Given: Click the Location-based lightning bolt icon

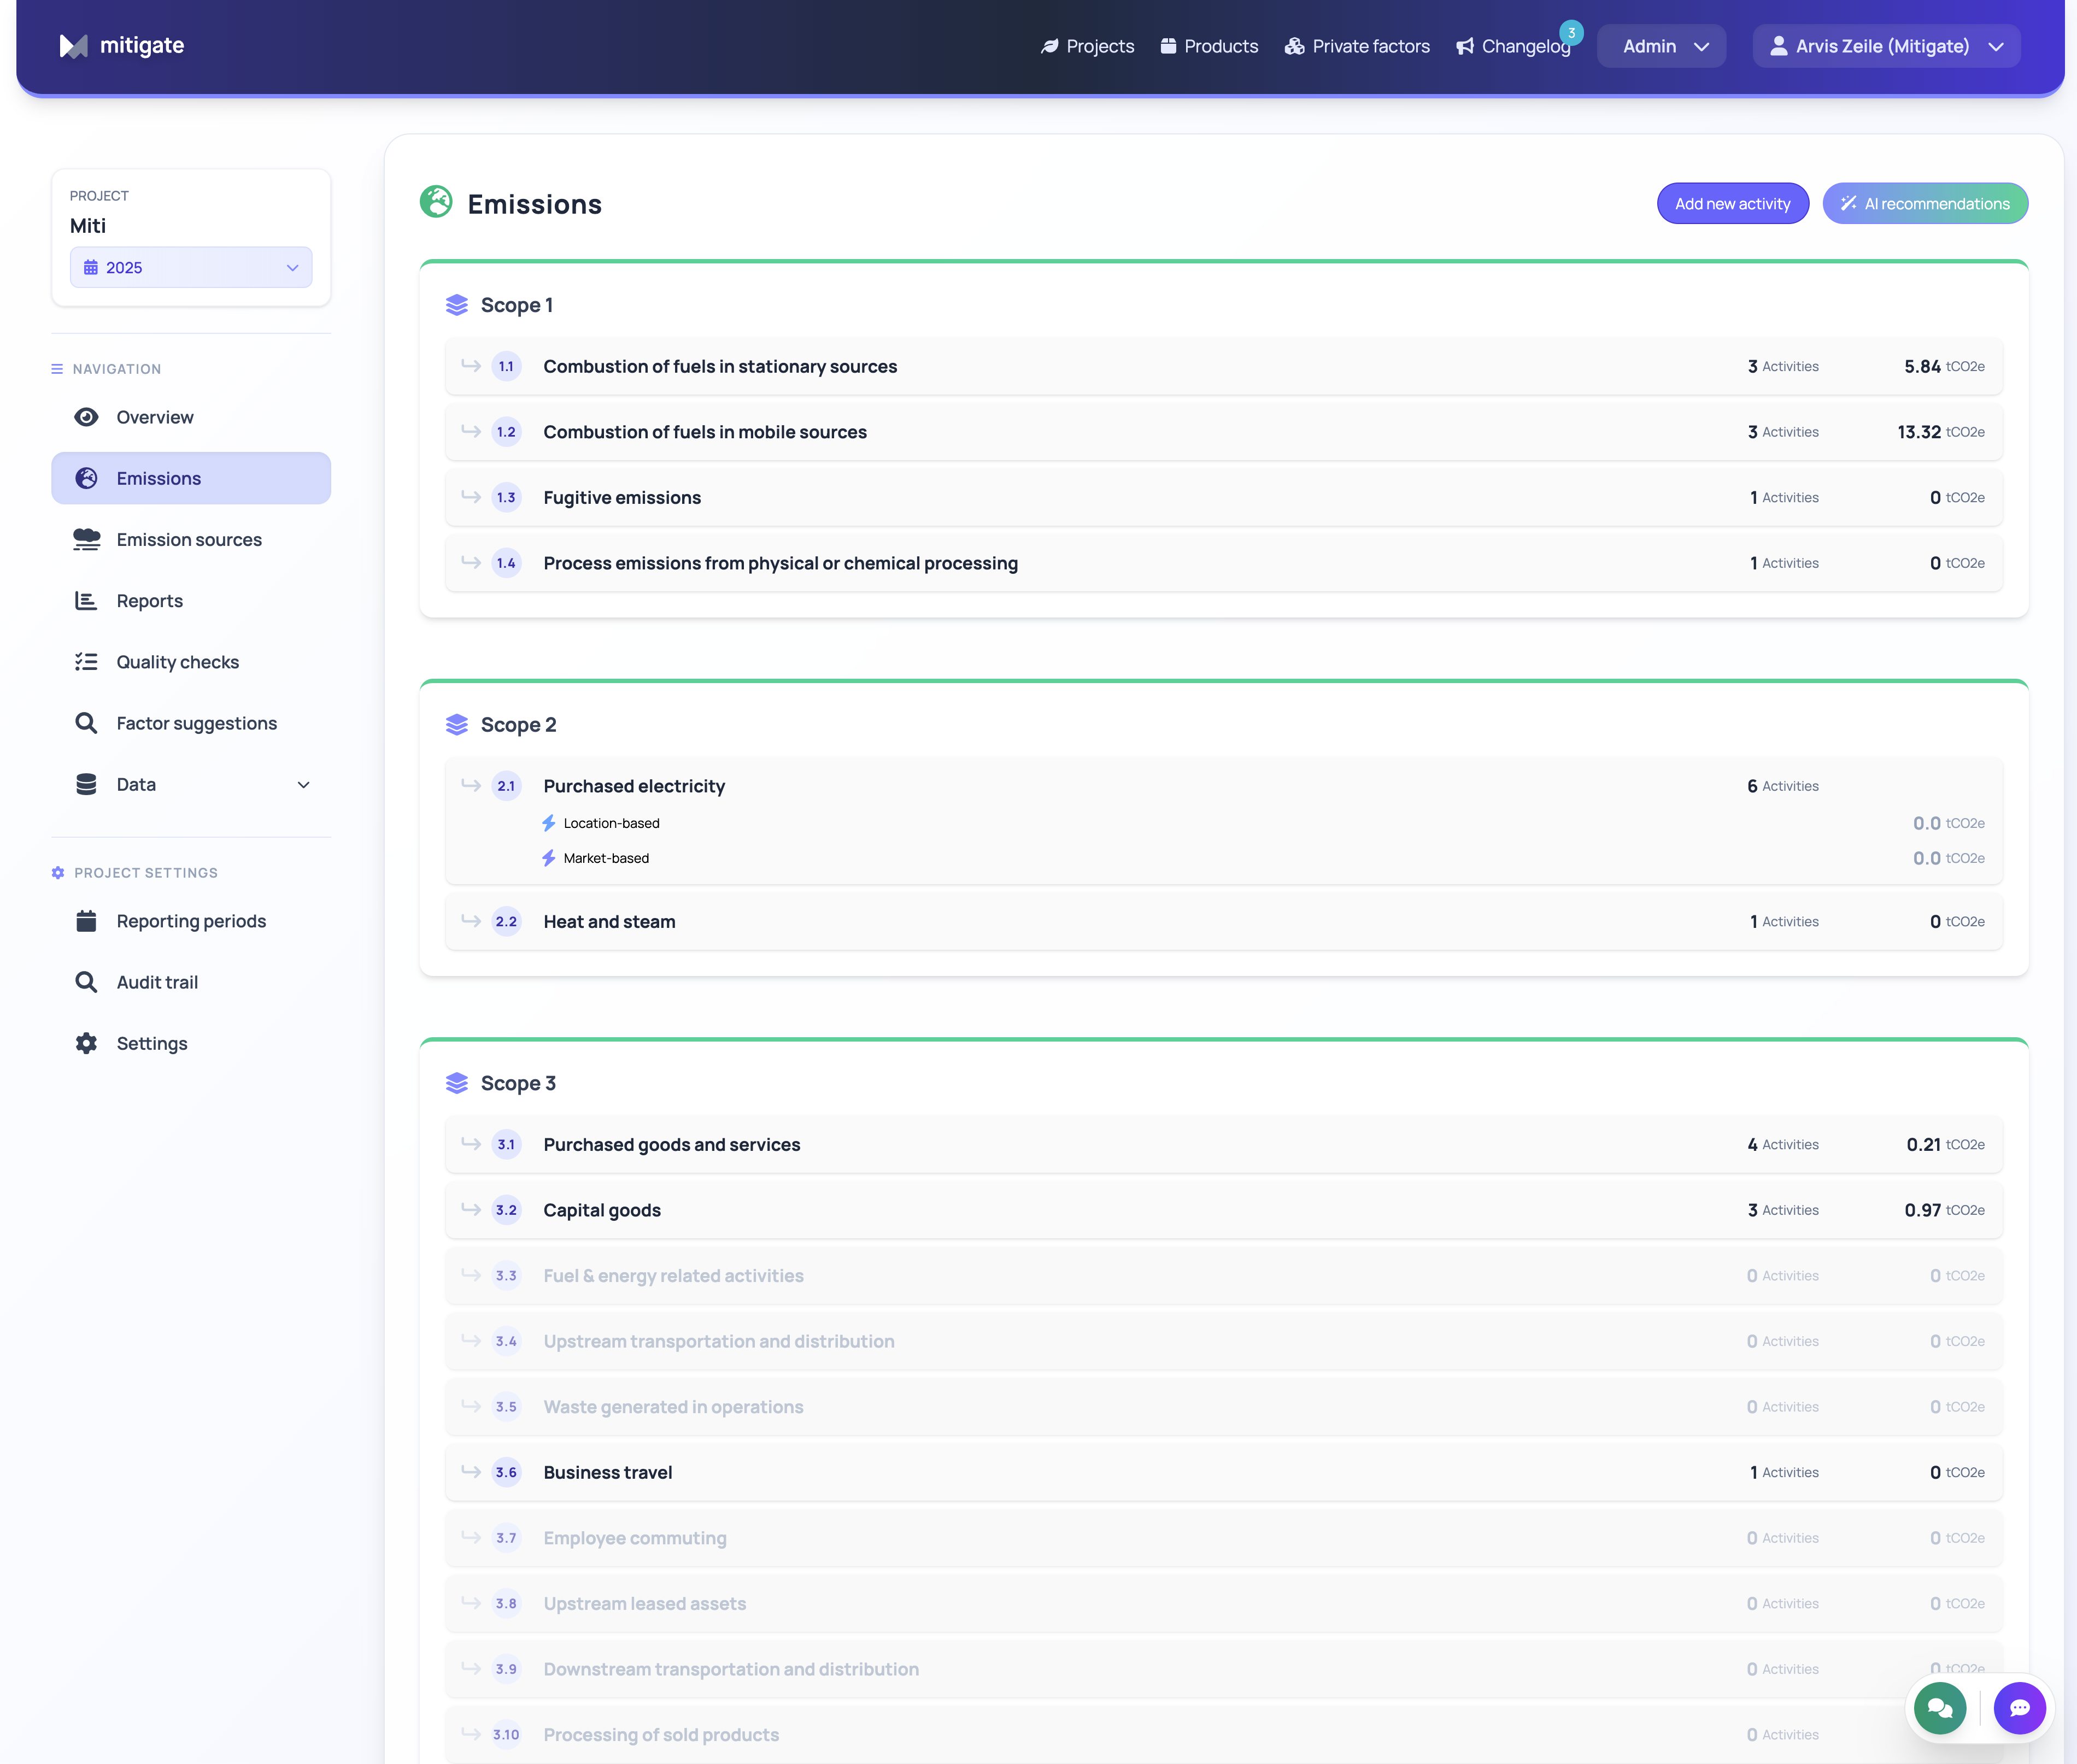Looking at the screenshot, I should click(x=549, y=823).
